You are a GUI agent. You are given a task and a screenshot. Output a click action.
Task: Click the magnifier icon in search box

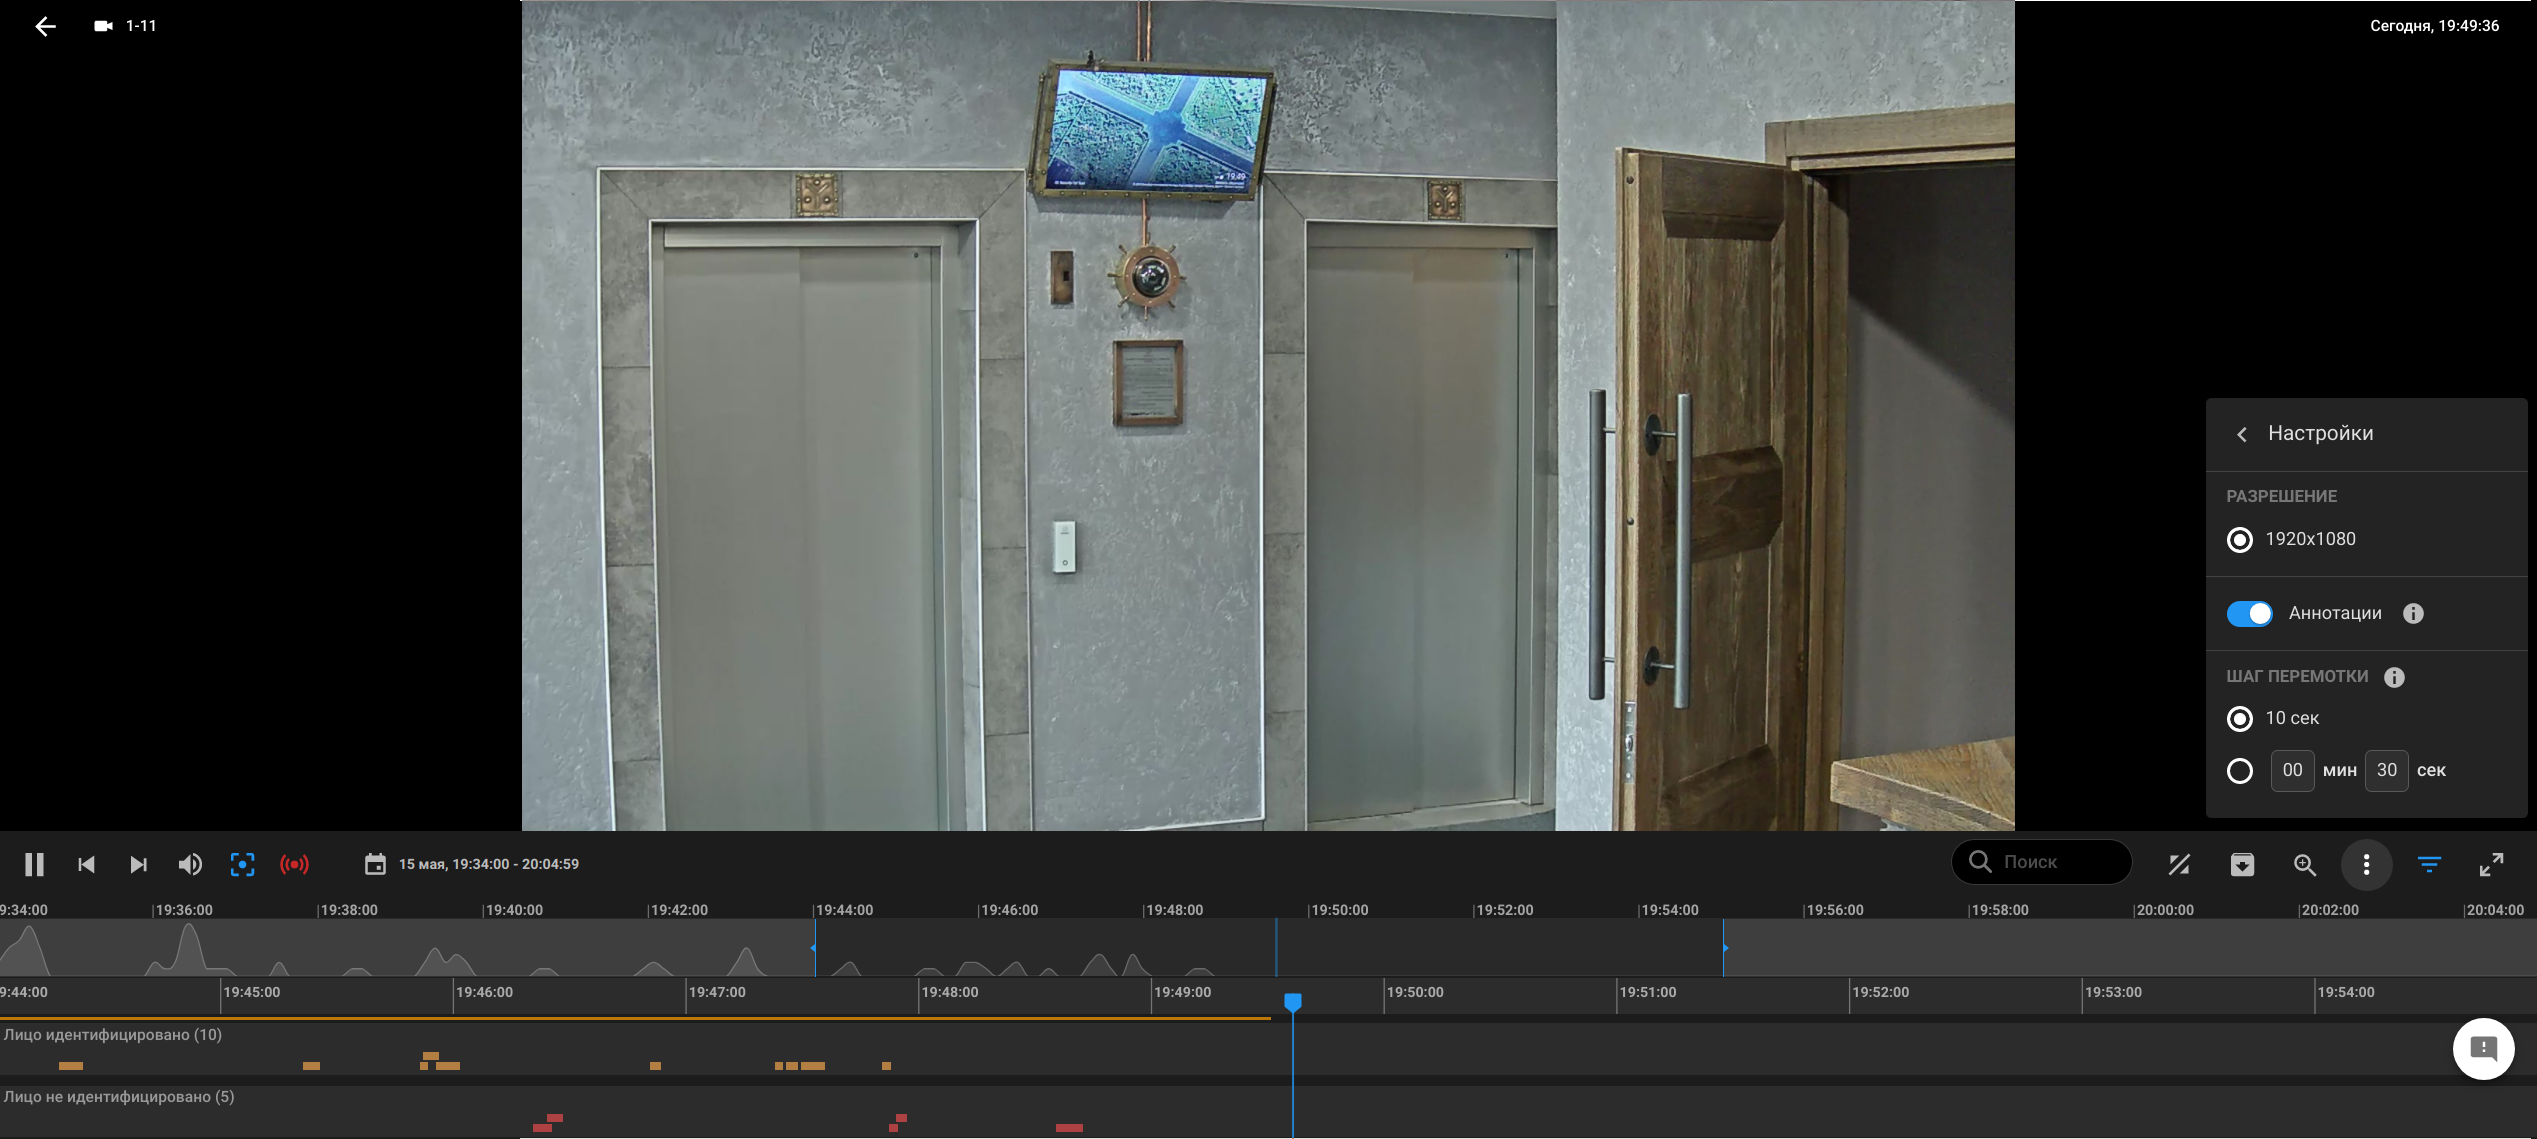tap(1980, 861)
